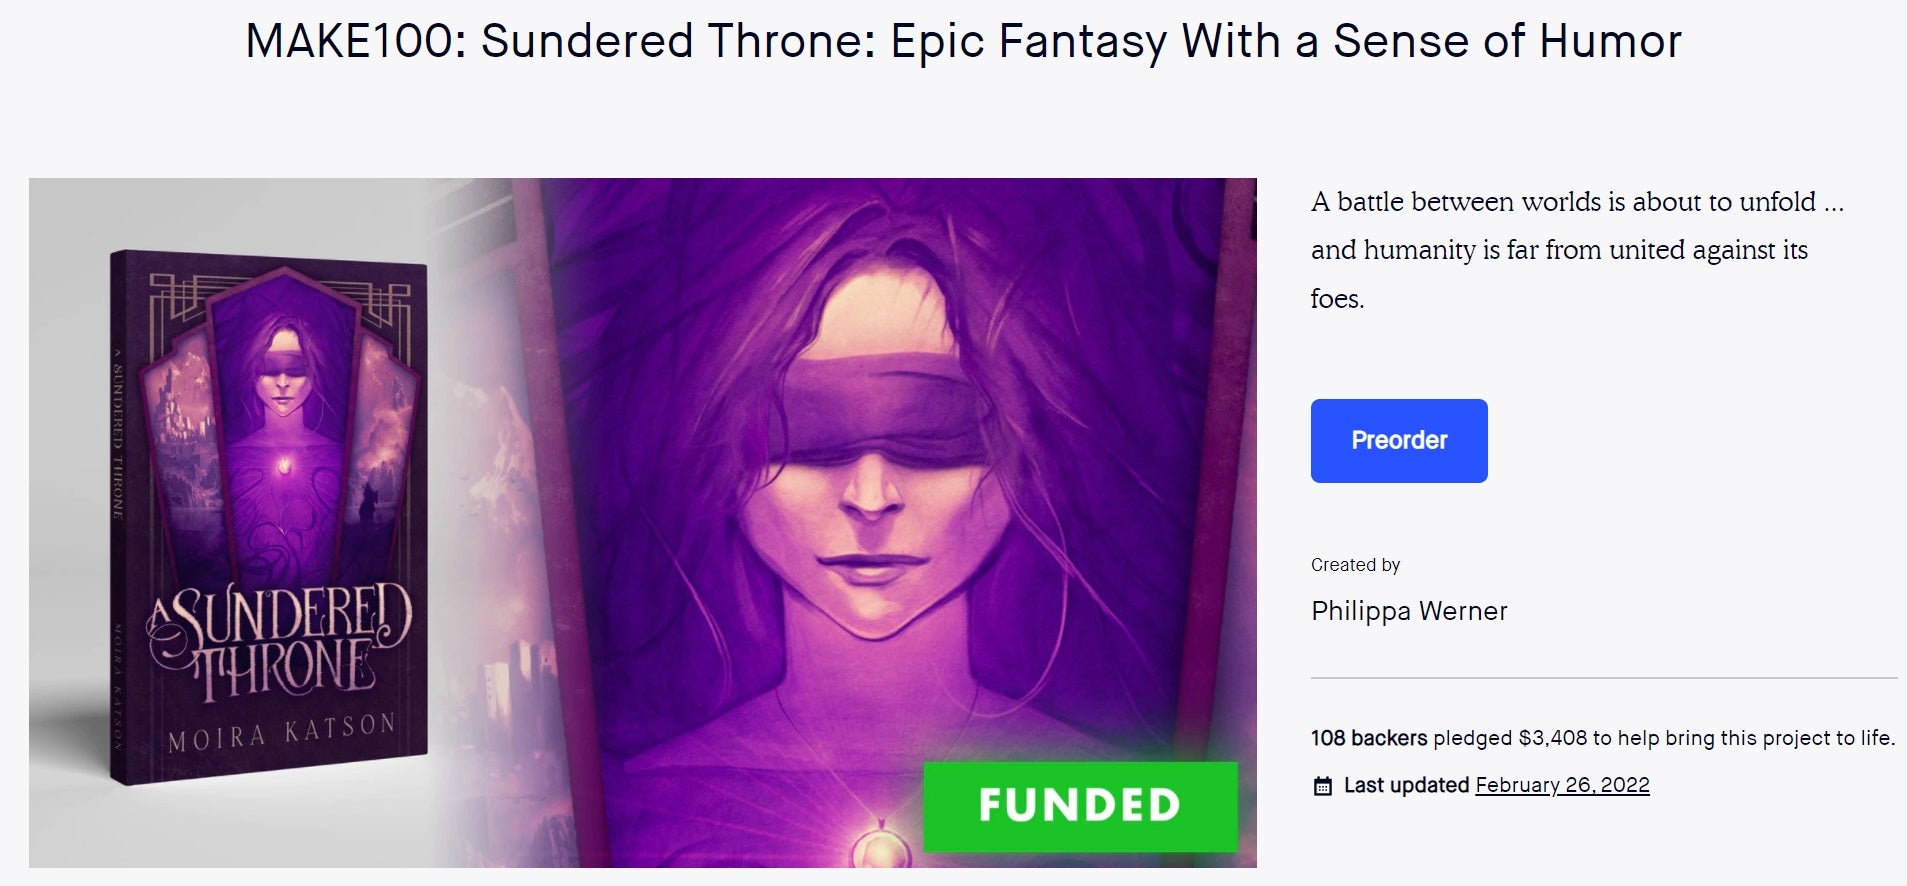Click the pledged $3,408 amount text
Viewport: 1907px width, 886px height.
coord(1552,738)
